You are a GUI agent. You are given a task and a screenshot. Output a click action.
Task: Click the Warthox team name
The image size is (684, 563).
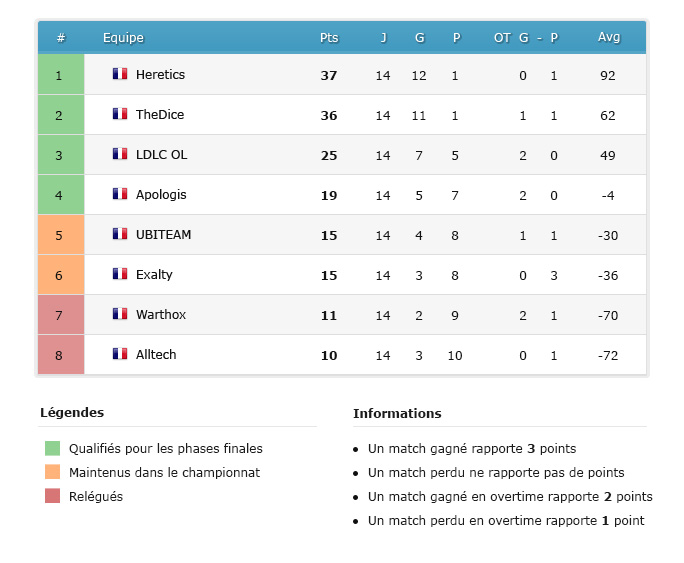(x=161, y=315)
